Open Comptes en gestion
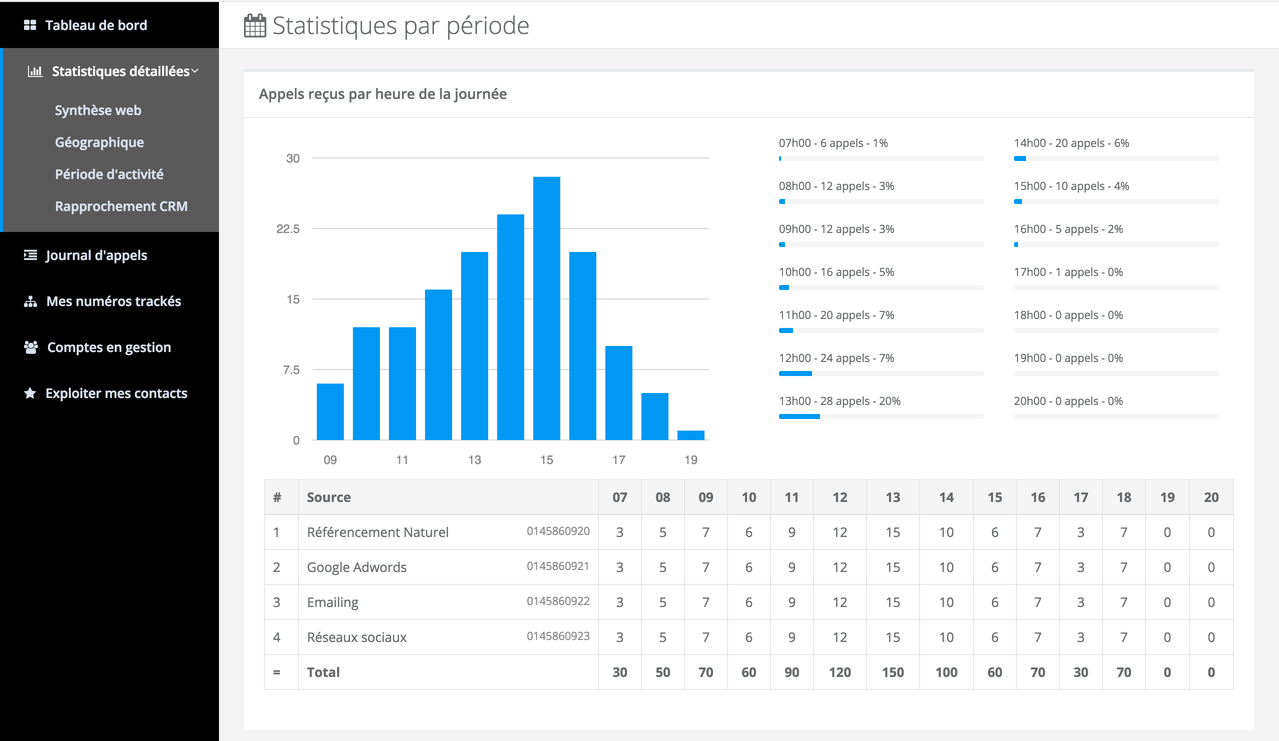Viewport: 1279px width, 741px height. tap(109, 347)
